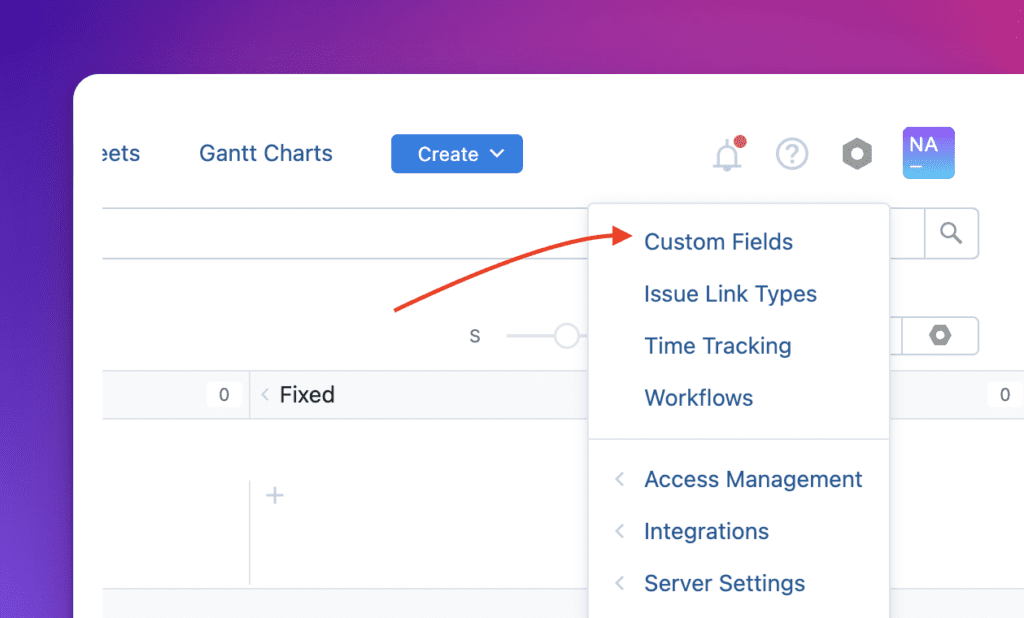
Task: Open the administration hexagon gear menu
Action: click(x=857, y=154)
